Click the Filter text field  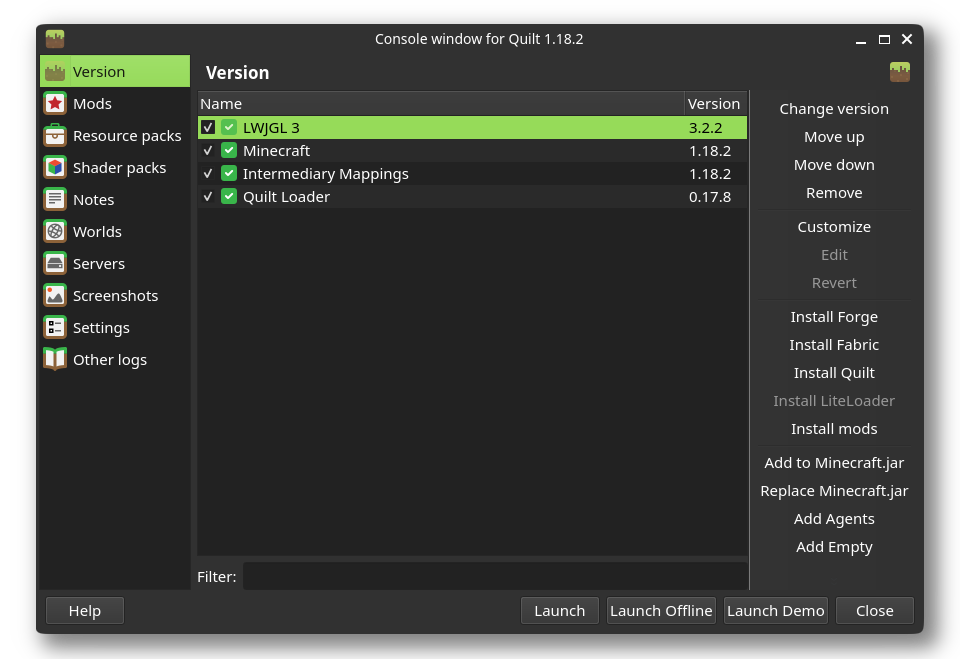pyautogui.click(x=494, y=577)
